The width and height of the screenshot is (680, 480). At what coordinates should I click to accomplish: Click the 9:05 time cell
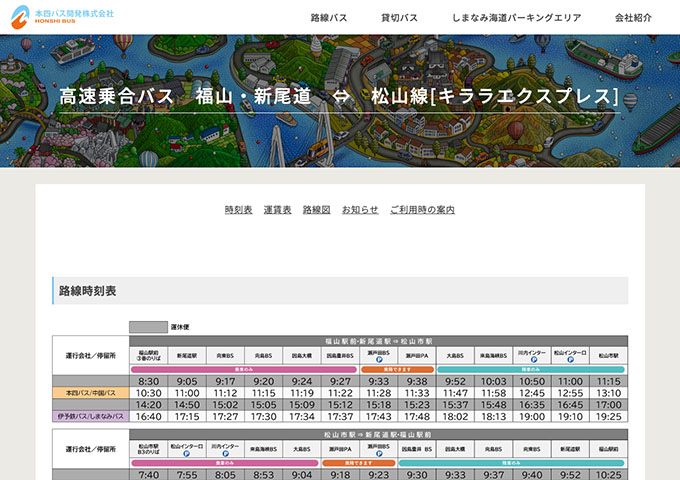(x=187, y=382)
